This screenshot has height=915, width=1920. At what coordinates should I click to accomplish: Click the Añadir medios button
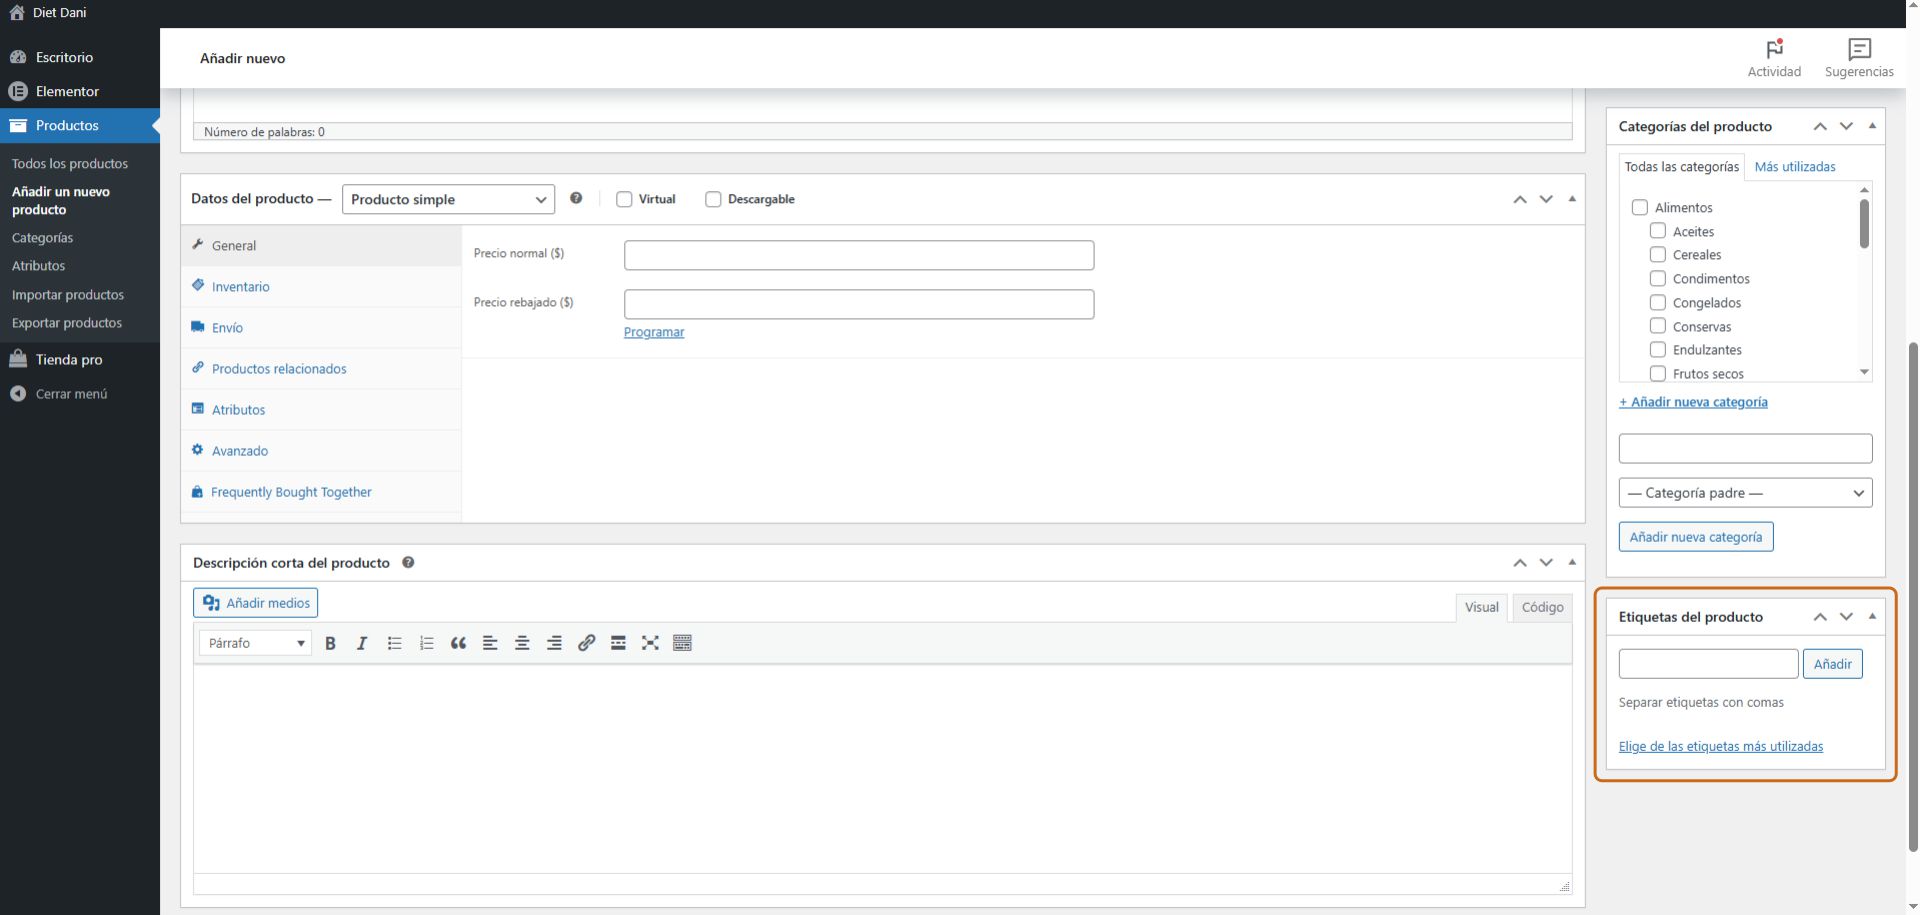coord(256,603)
